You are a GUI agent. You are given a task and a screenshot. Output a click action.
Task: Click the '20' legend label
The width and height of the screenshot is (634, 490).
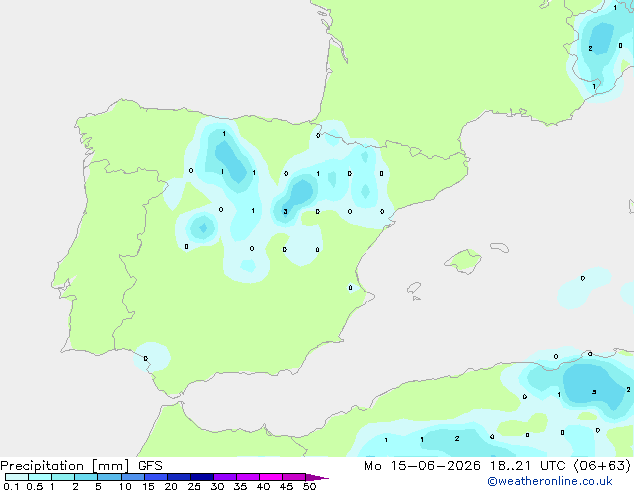(x=171, y=486)
